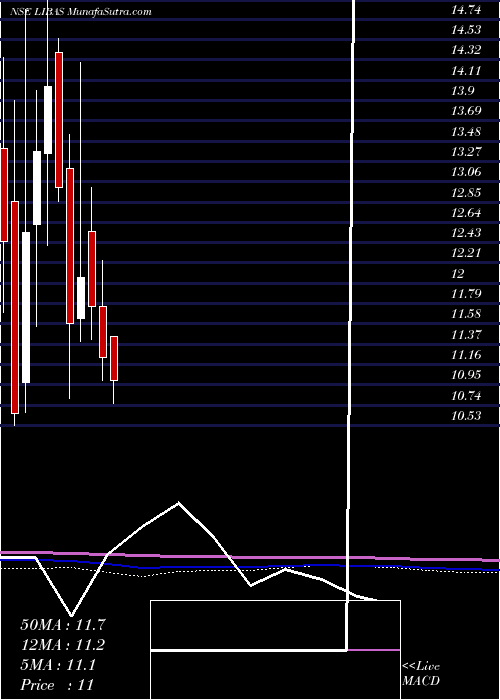The image size is (500, 700).
Task: Click the 12.21 price label
Action: (466, 253)
